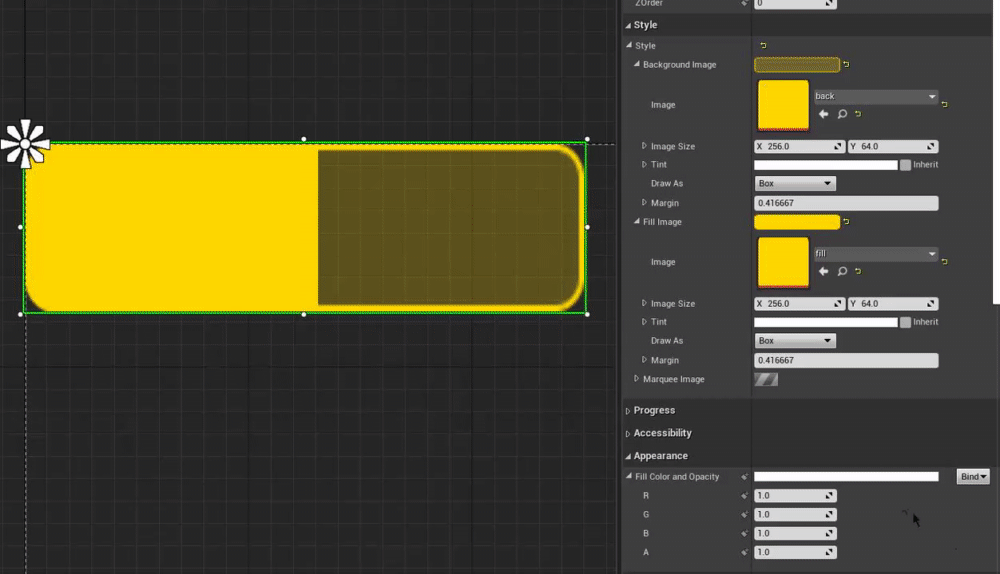The image size is (1000, 574).
Task: Click the anchor flower widget on canvas
Action: click(x=25, y=144)
